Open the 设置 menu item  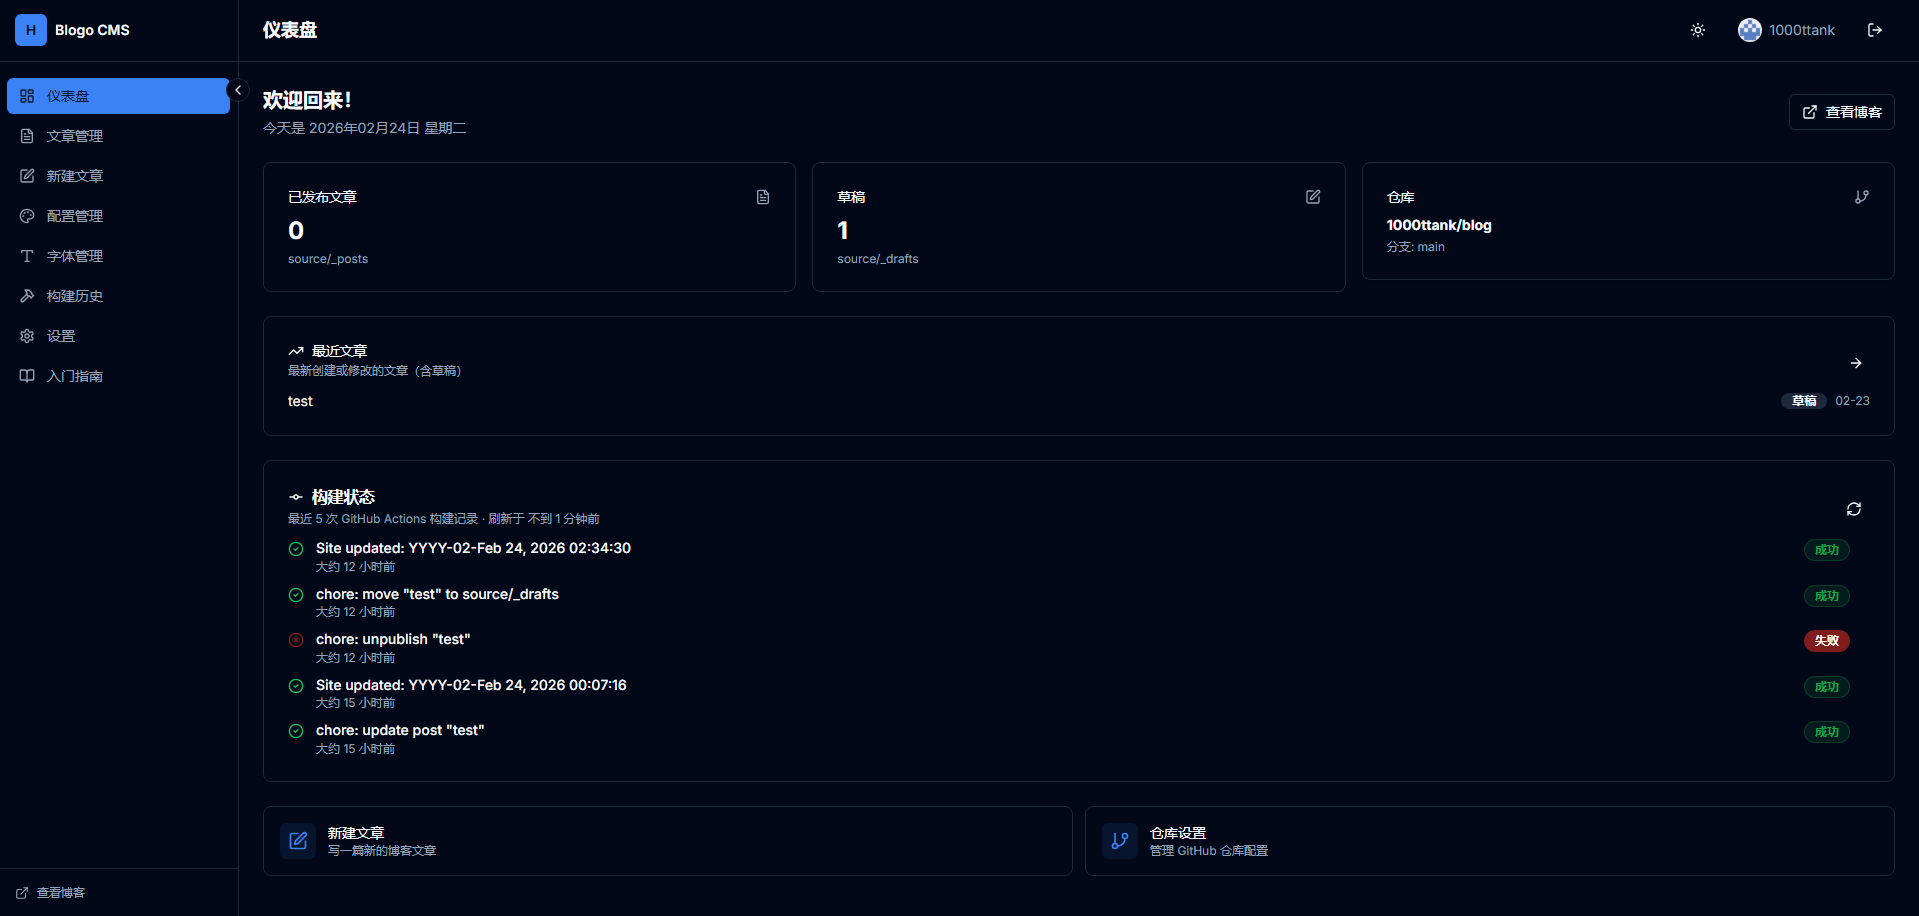click(x=60, y=335)
